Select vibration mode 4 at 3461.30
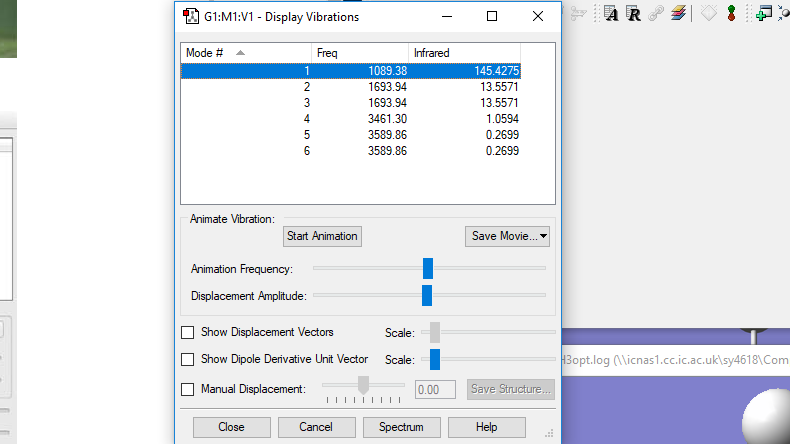790x444 pixels. (x=350, y=119)
